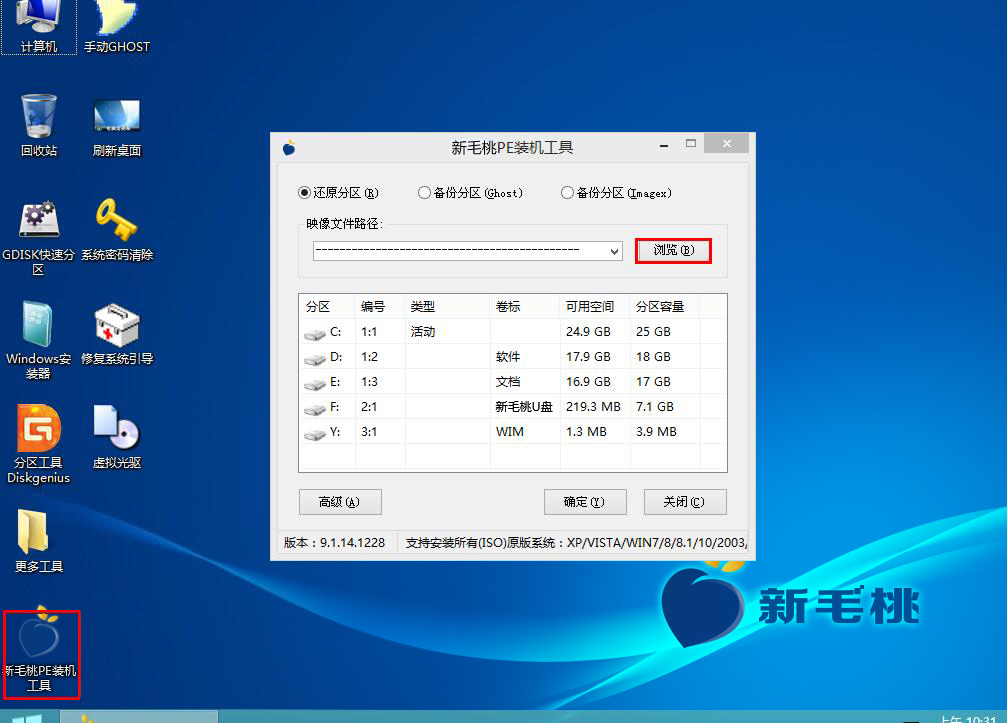Click the 修复系统引导 toolbox icon
Screen dimensions: 1007x723
[116, 334]
